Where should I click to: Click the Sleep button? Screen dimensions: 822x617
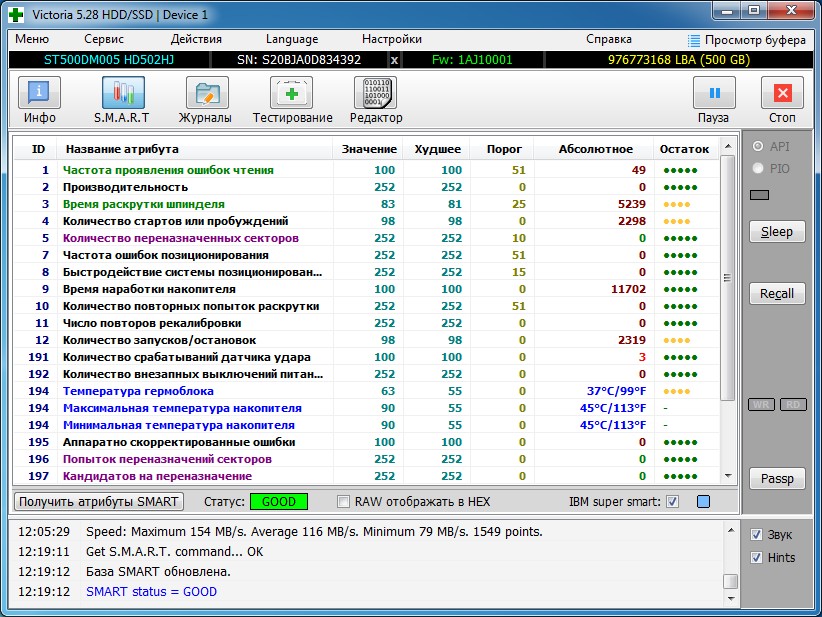tap(777, 232)
